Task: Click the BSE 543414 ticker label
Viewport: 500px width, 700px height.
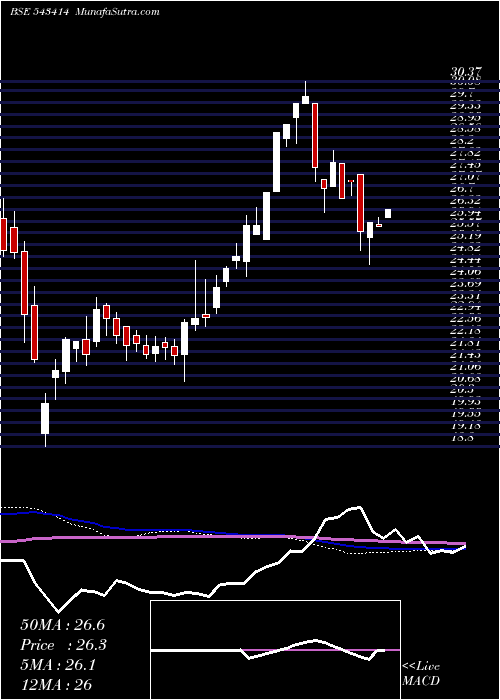Action: (39, 12)
